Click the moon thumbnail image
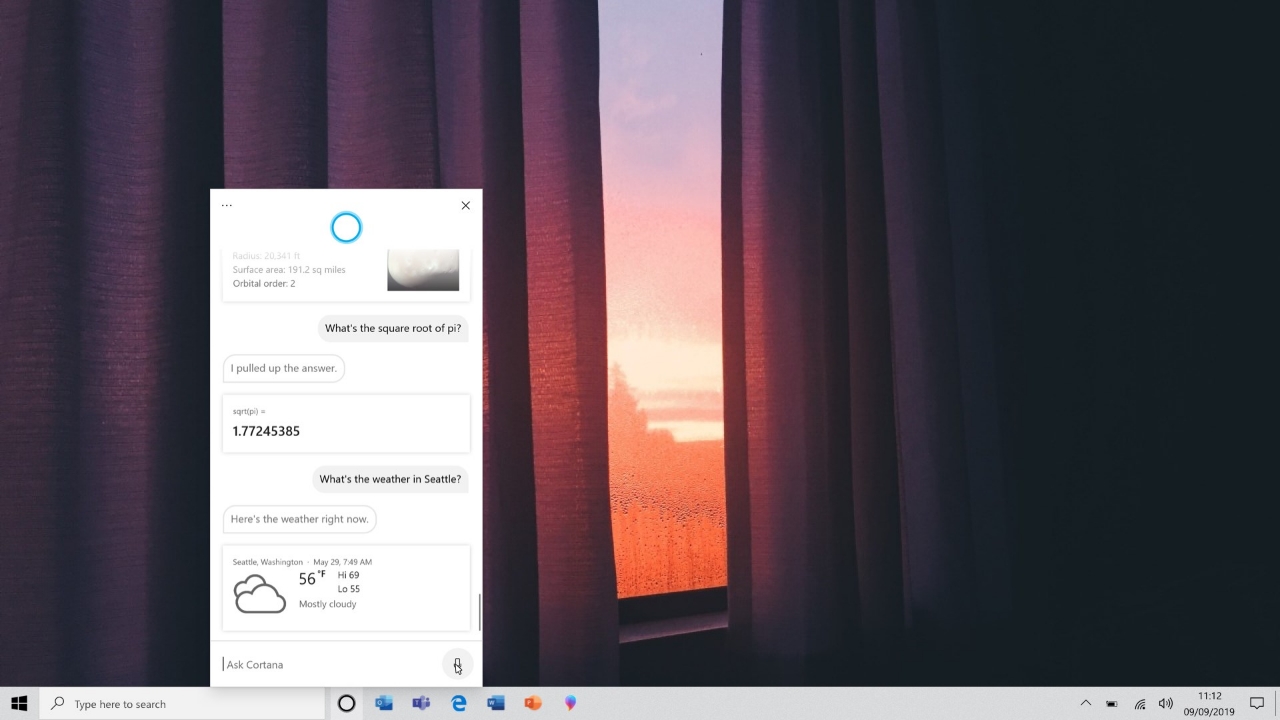 point(423,270)
